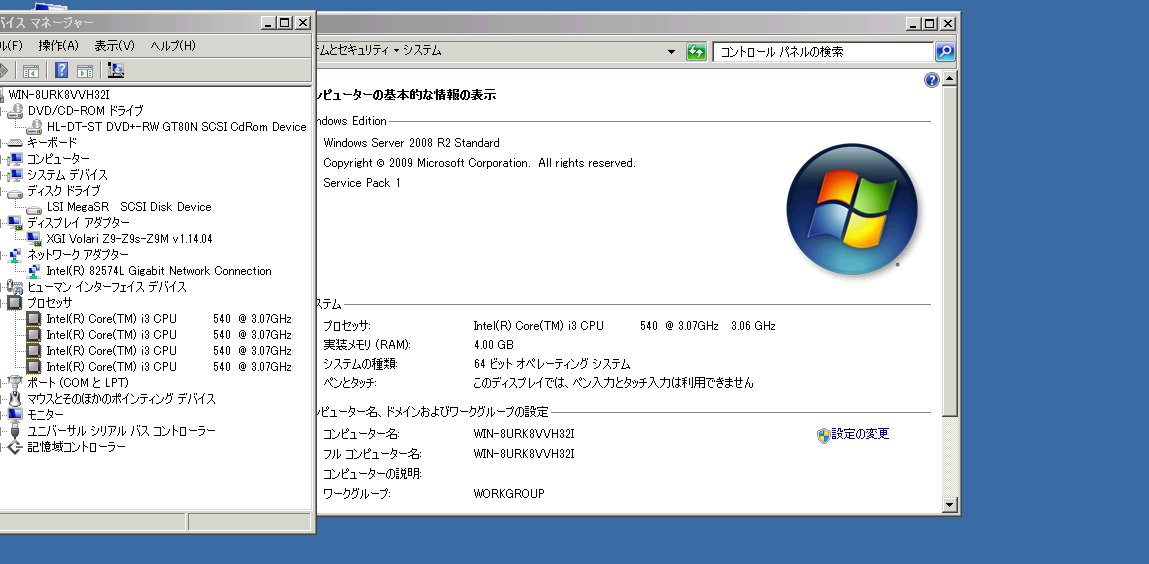Select the システム デバイス tree item

(67, 175)
